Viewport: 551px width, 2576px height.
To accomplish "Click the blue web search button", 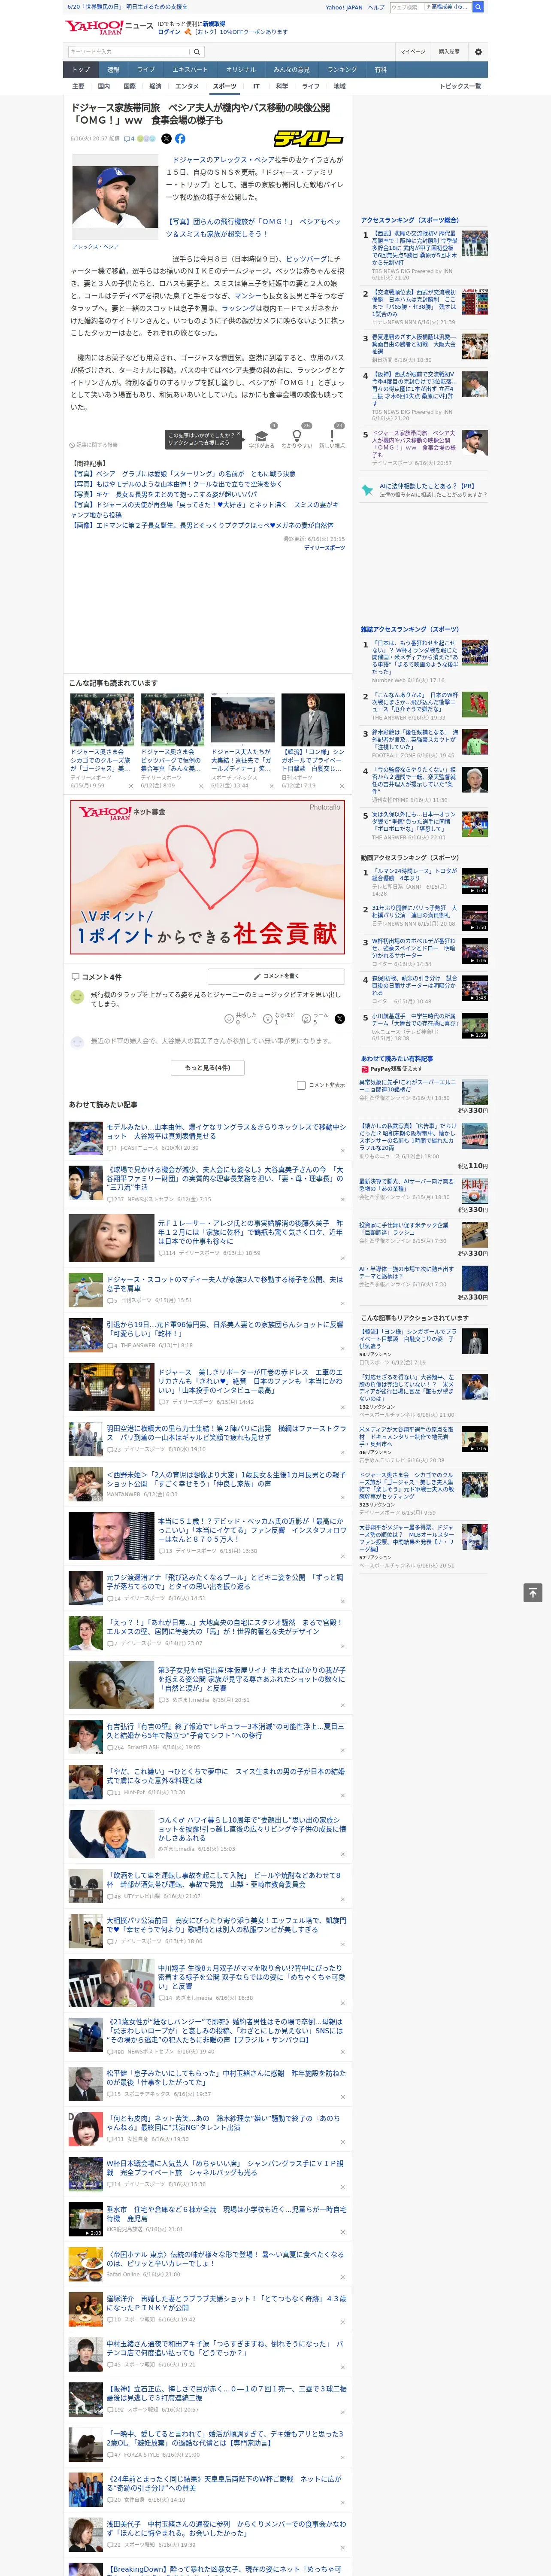I will pyautogui.click(x=478, y=7).
